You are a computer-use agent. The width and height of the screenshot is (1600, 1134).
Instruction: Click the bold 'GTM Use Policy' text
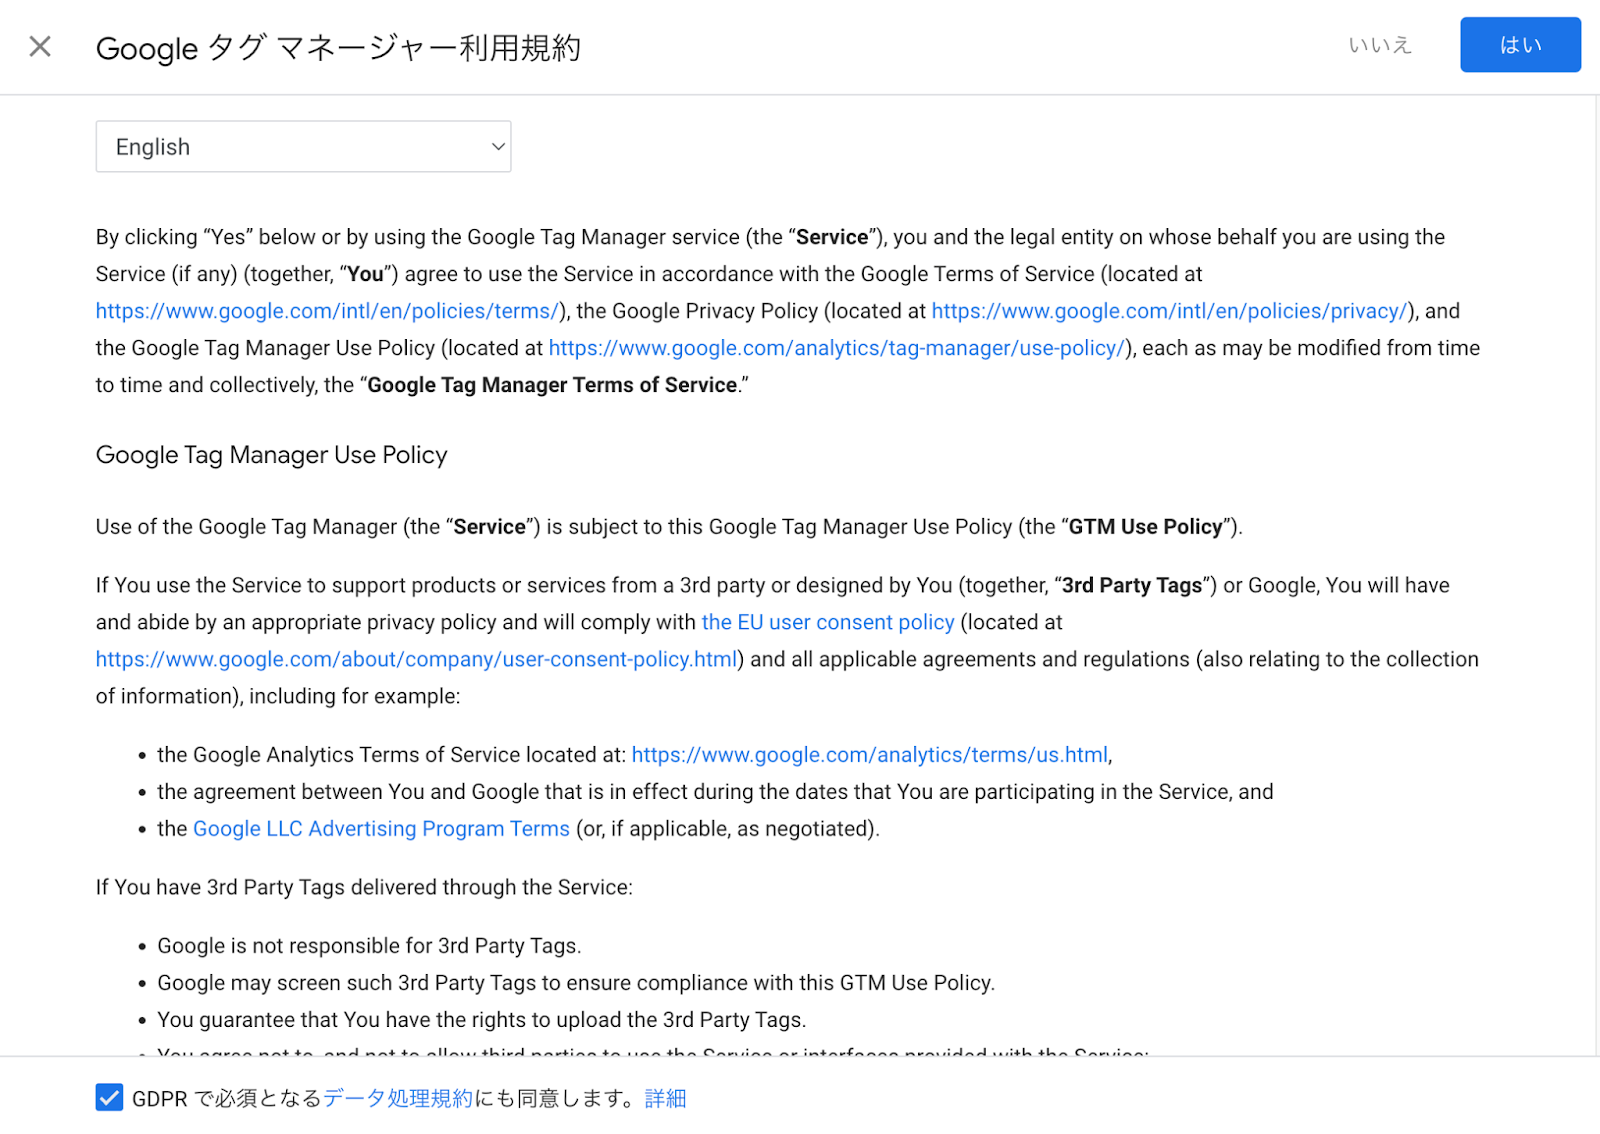point(1146,527)
